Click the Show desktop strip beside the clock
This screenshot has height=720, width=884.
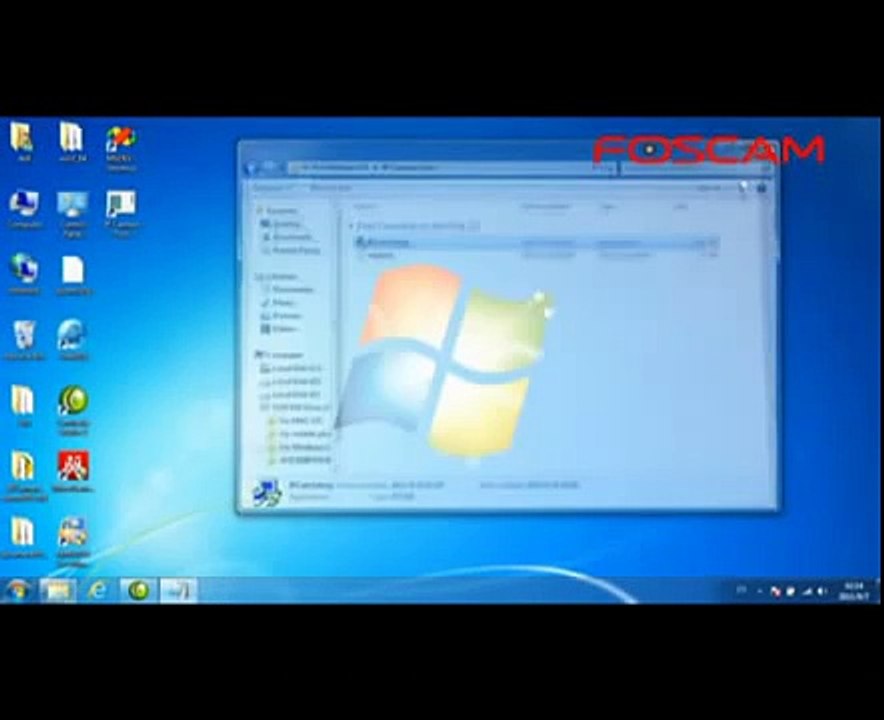tap(877, 591)
